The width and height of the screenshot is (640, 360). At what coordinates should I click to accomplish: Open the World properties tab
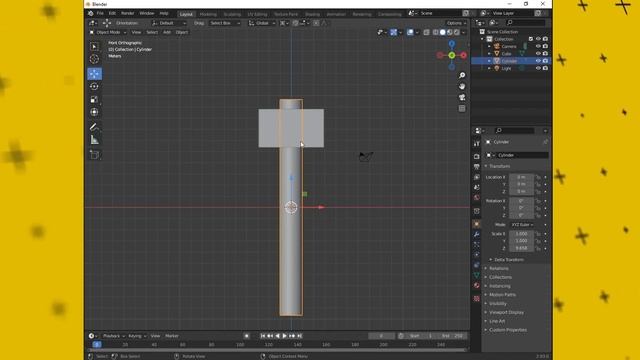pos(476,198)
